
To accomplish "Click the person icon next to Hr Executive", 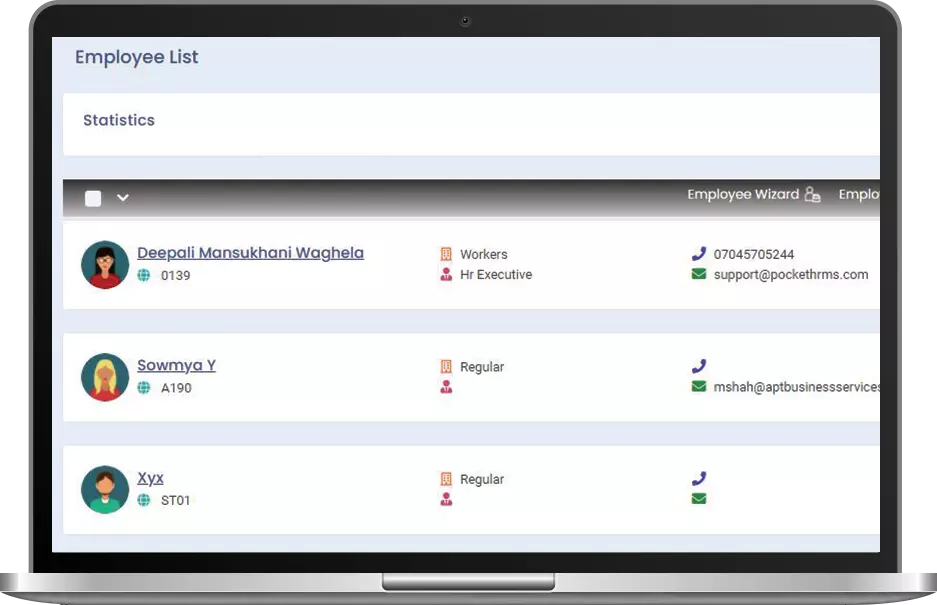I will pyautogui.click(x=446, y=274).
